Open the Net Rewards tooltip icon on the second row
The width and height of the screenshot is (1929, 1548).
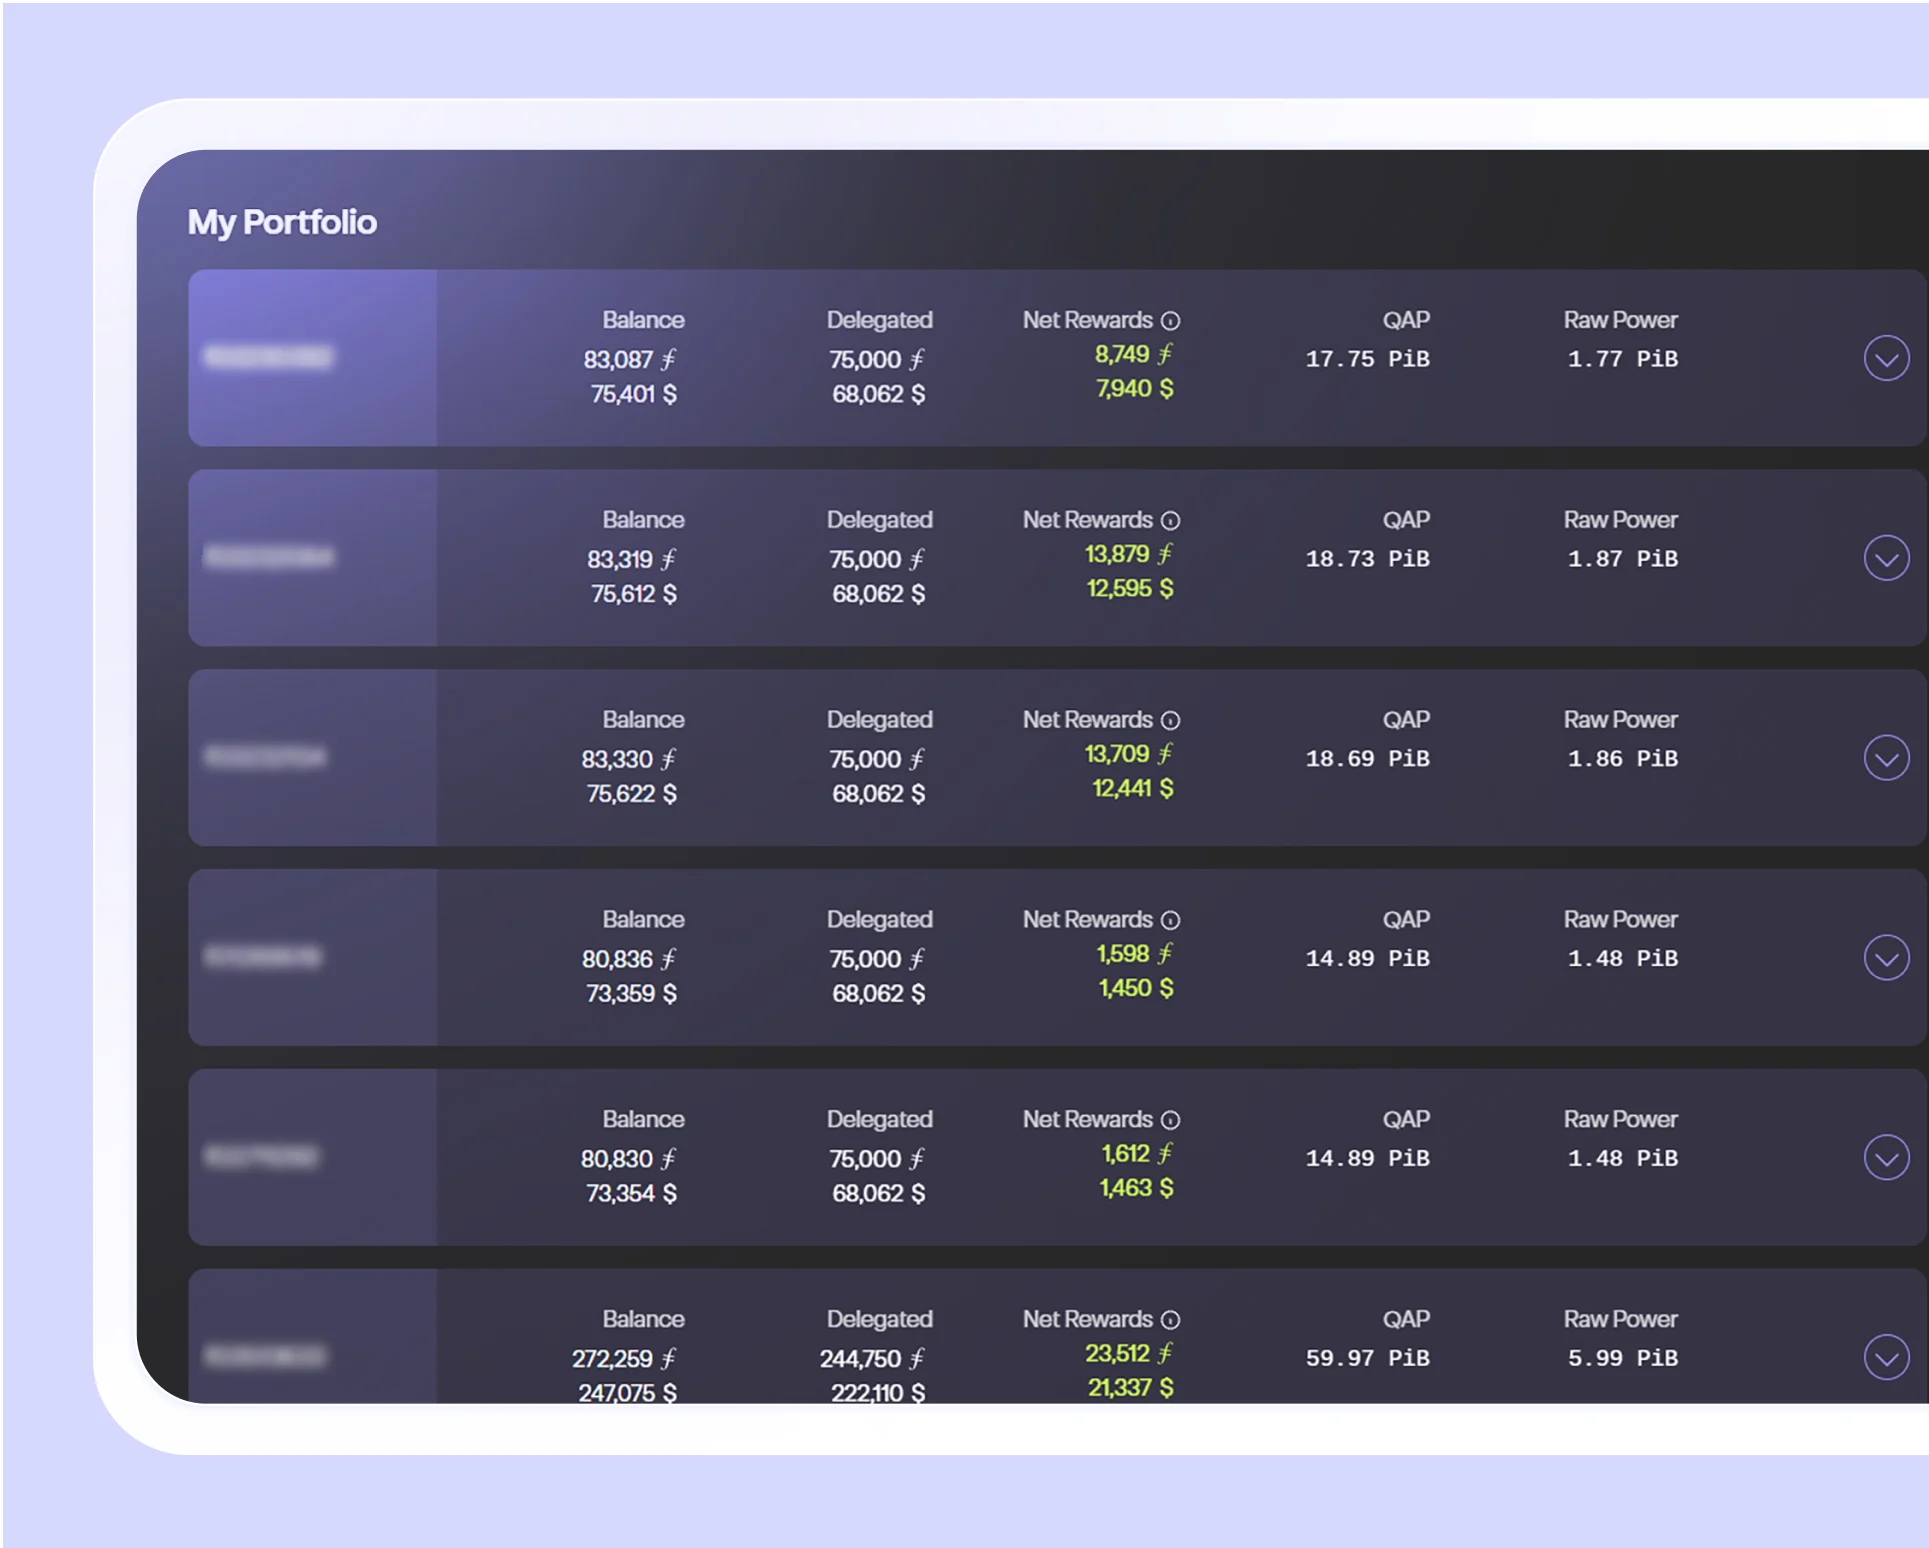(x=1170, y=521)
